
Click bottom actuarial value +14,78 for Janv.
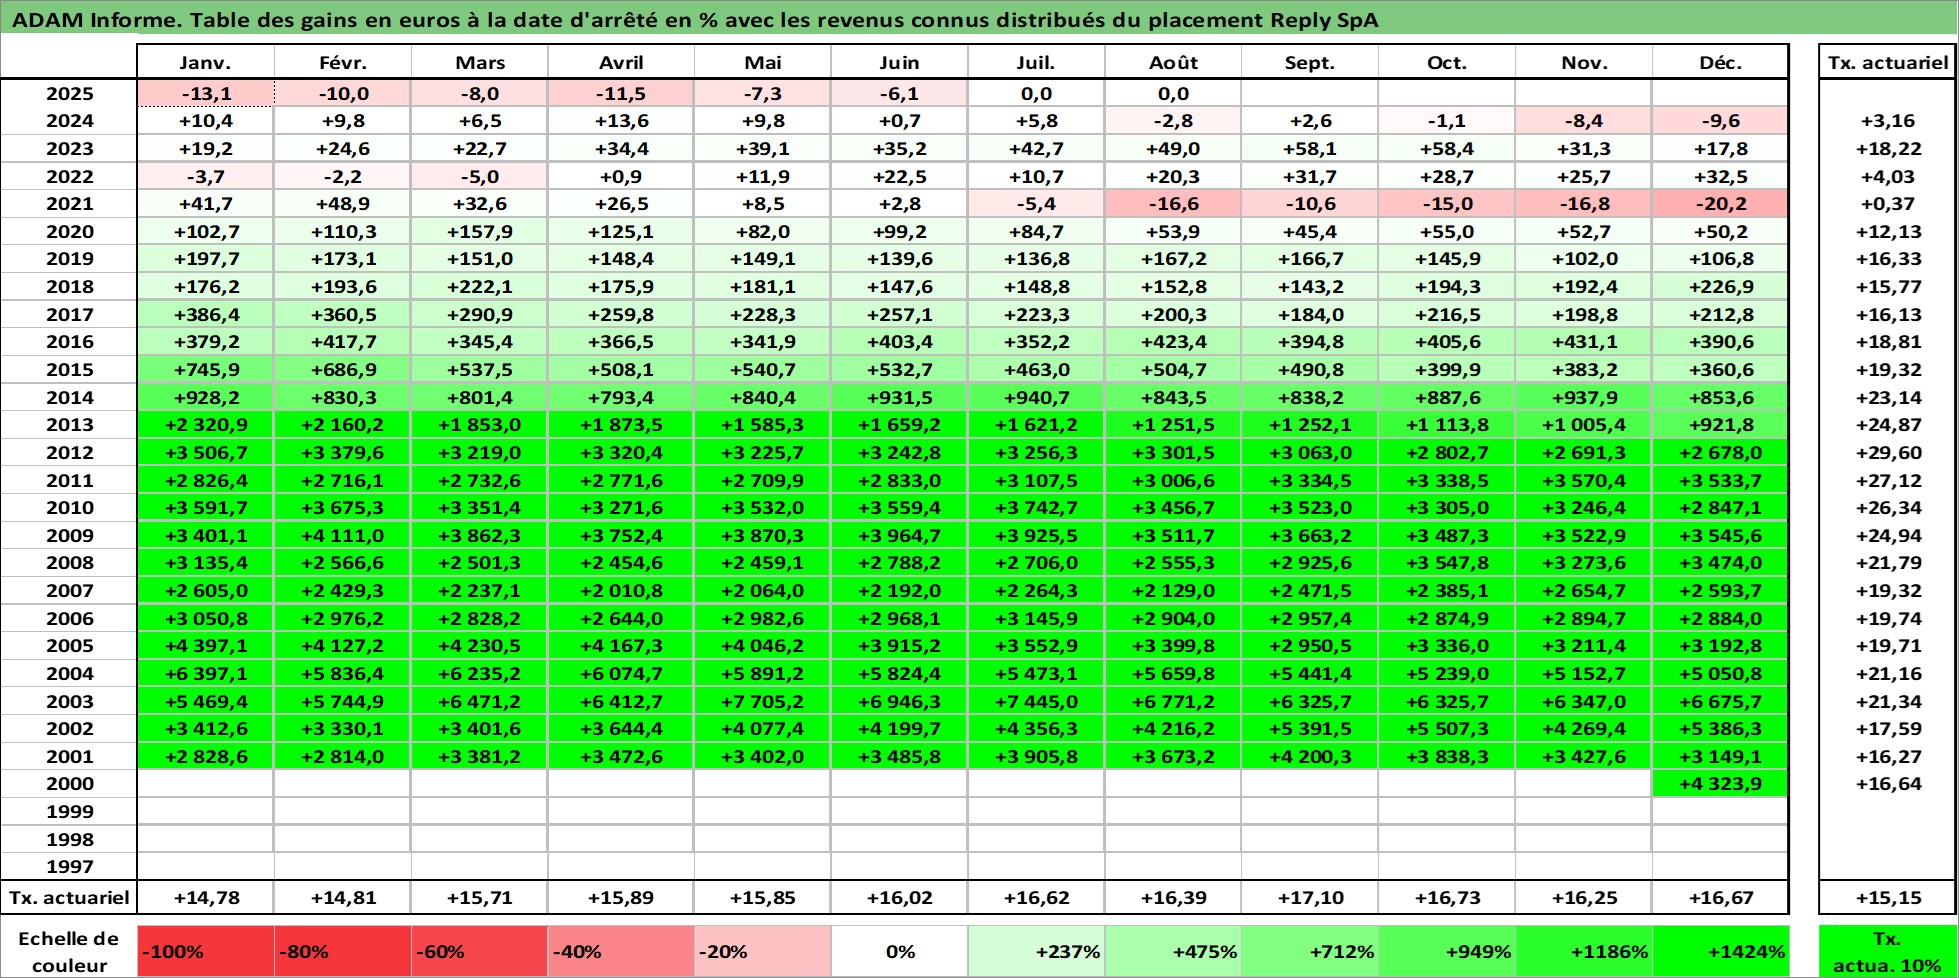[205, 898]
